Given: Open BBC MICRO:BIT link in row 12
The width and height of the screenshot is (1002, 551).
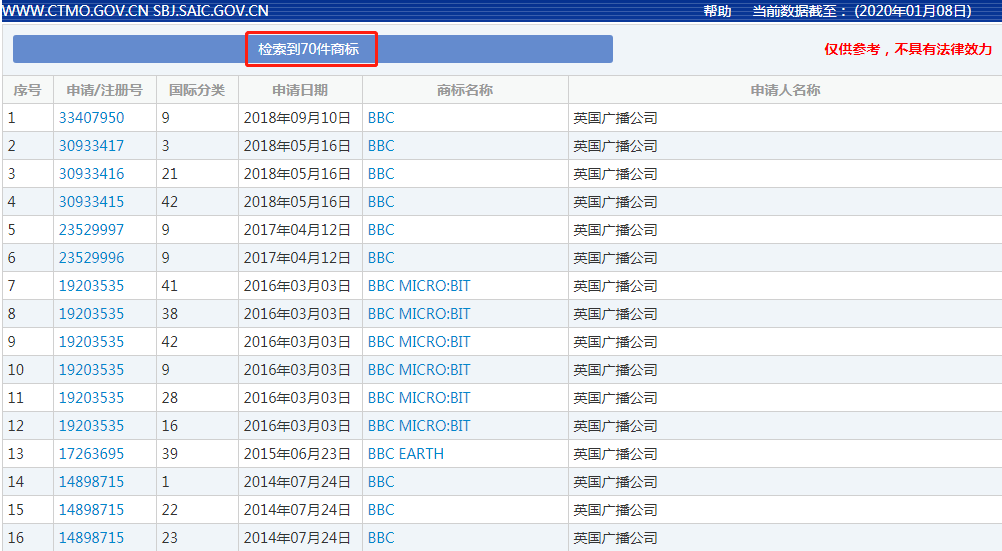Looking at the screenshot, I should [x=419, y=426].
